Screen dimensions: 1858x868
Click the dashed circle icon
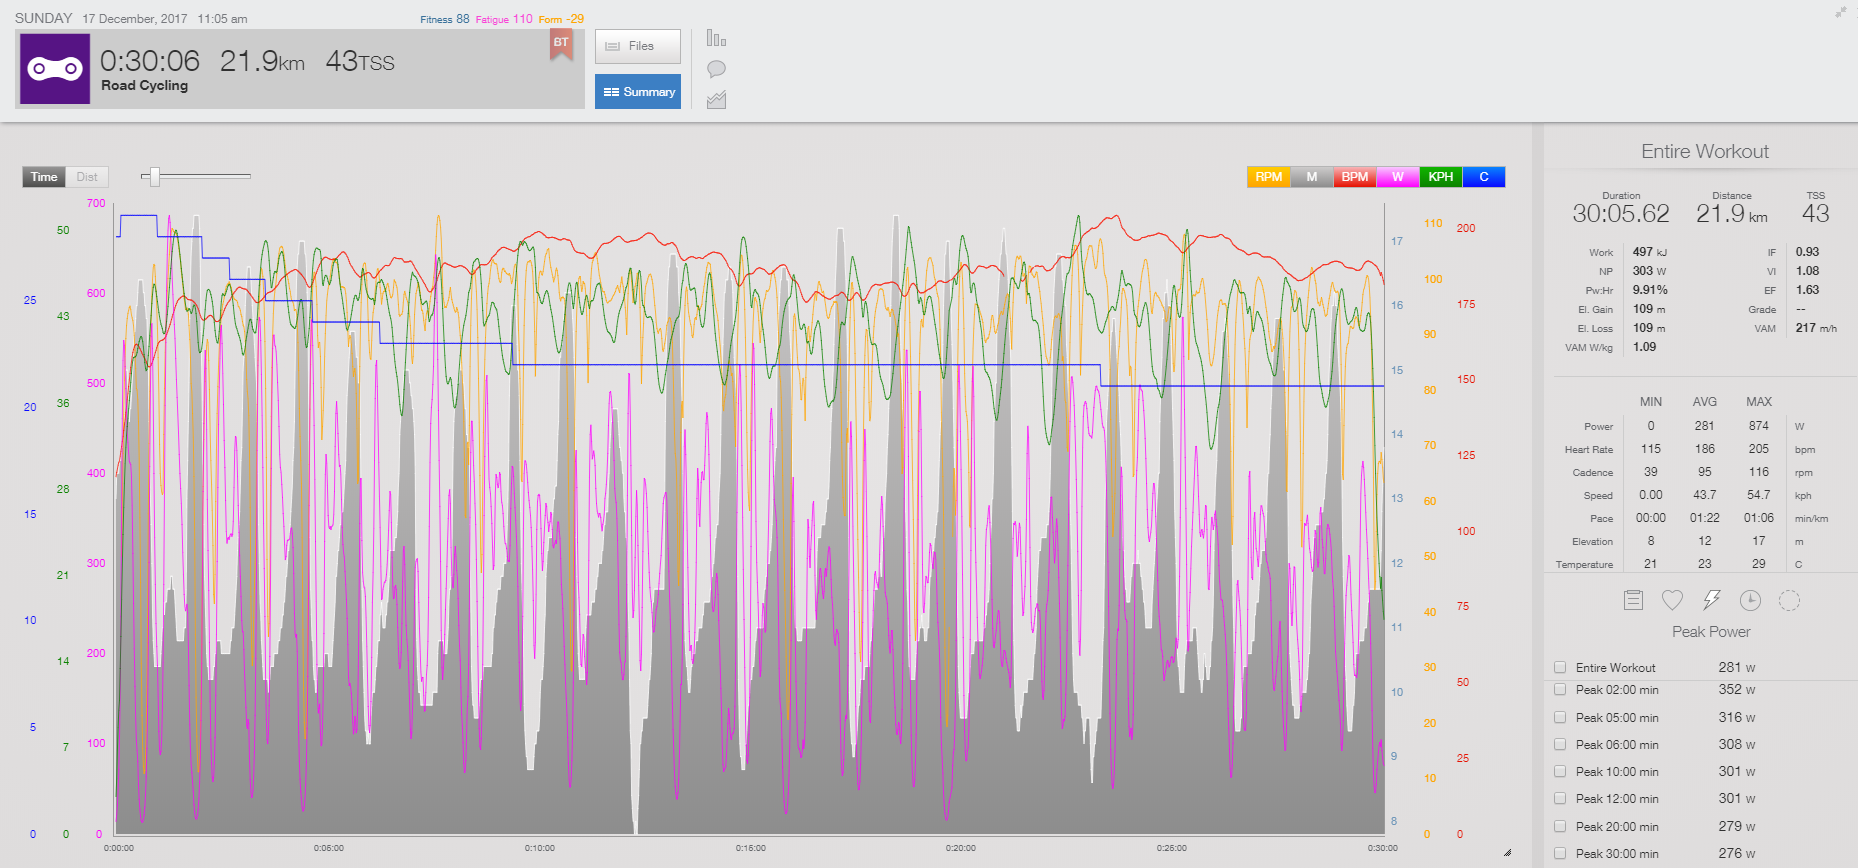pos(1789,600)
